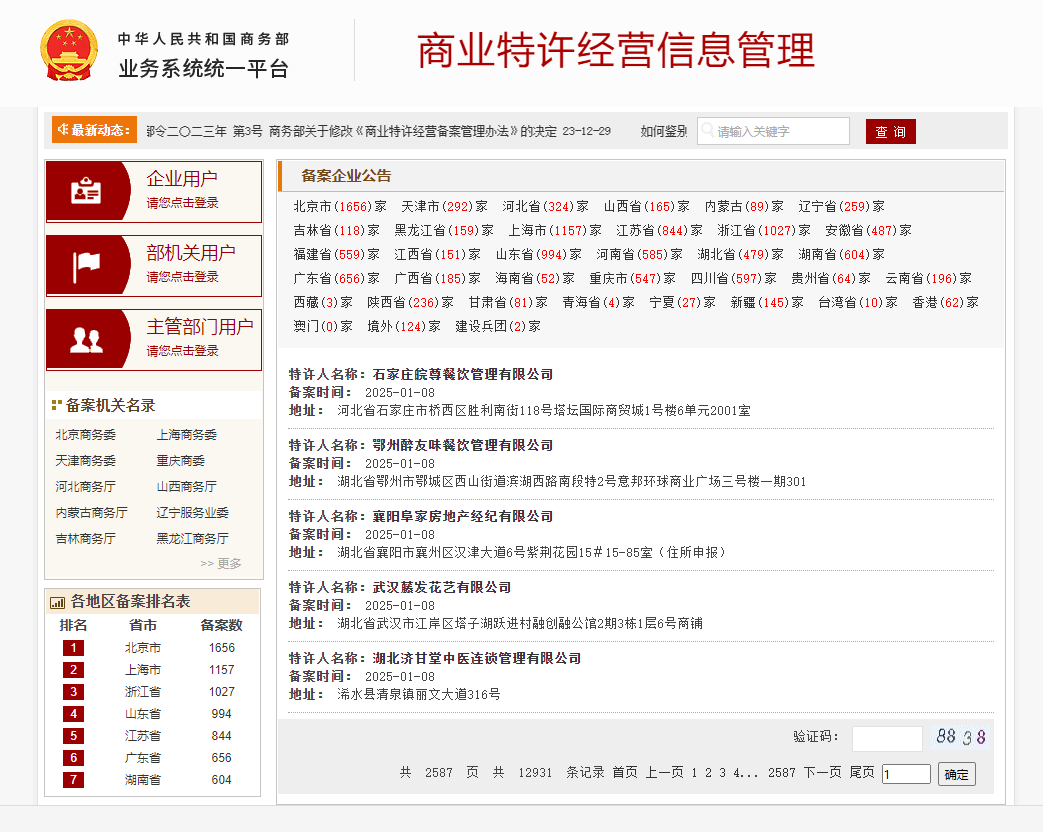Select 天津市(292)家 region link

coord(444,206)
